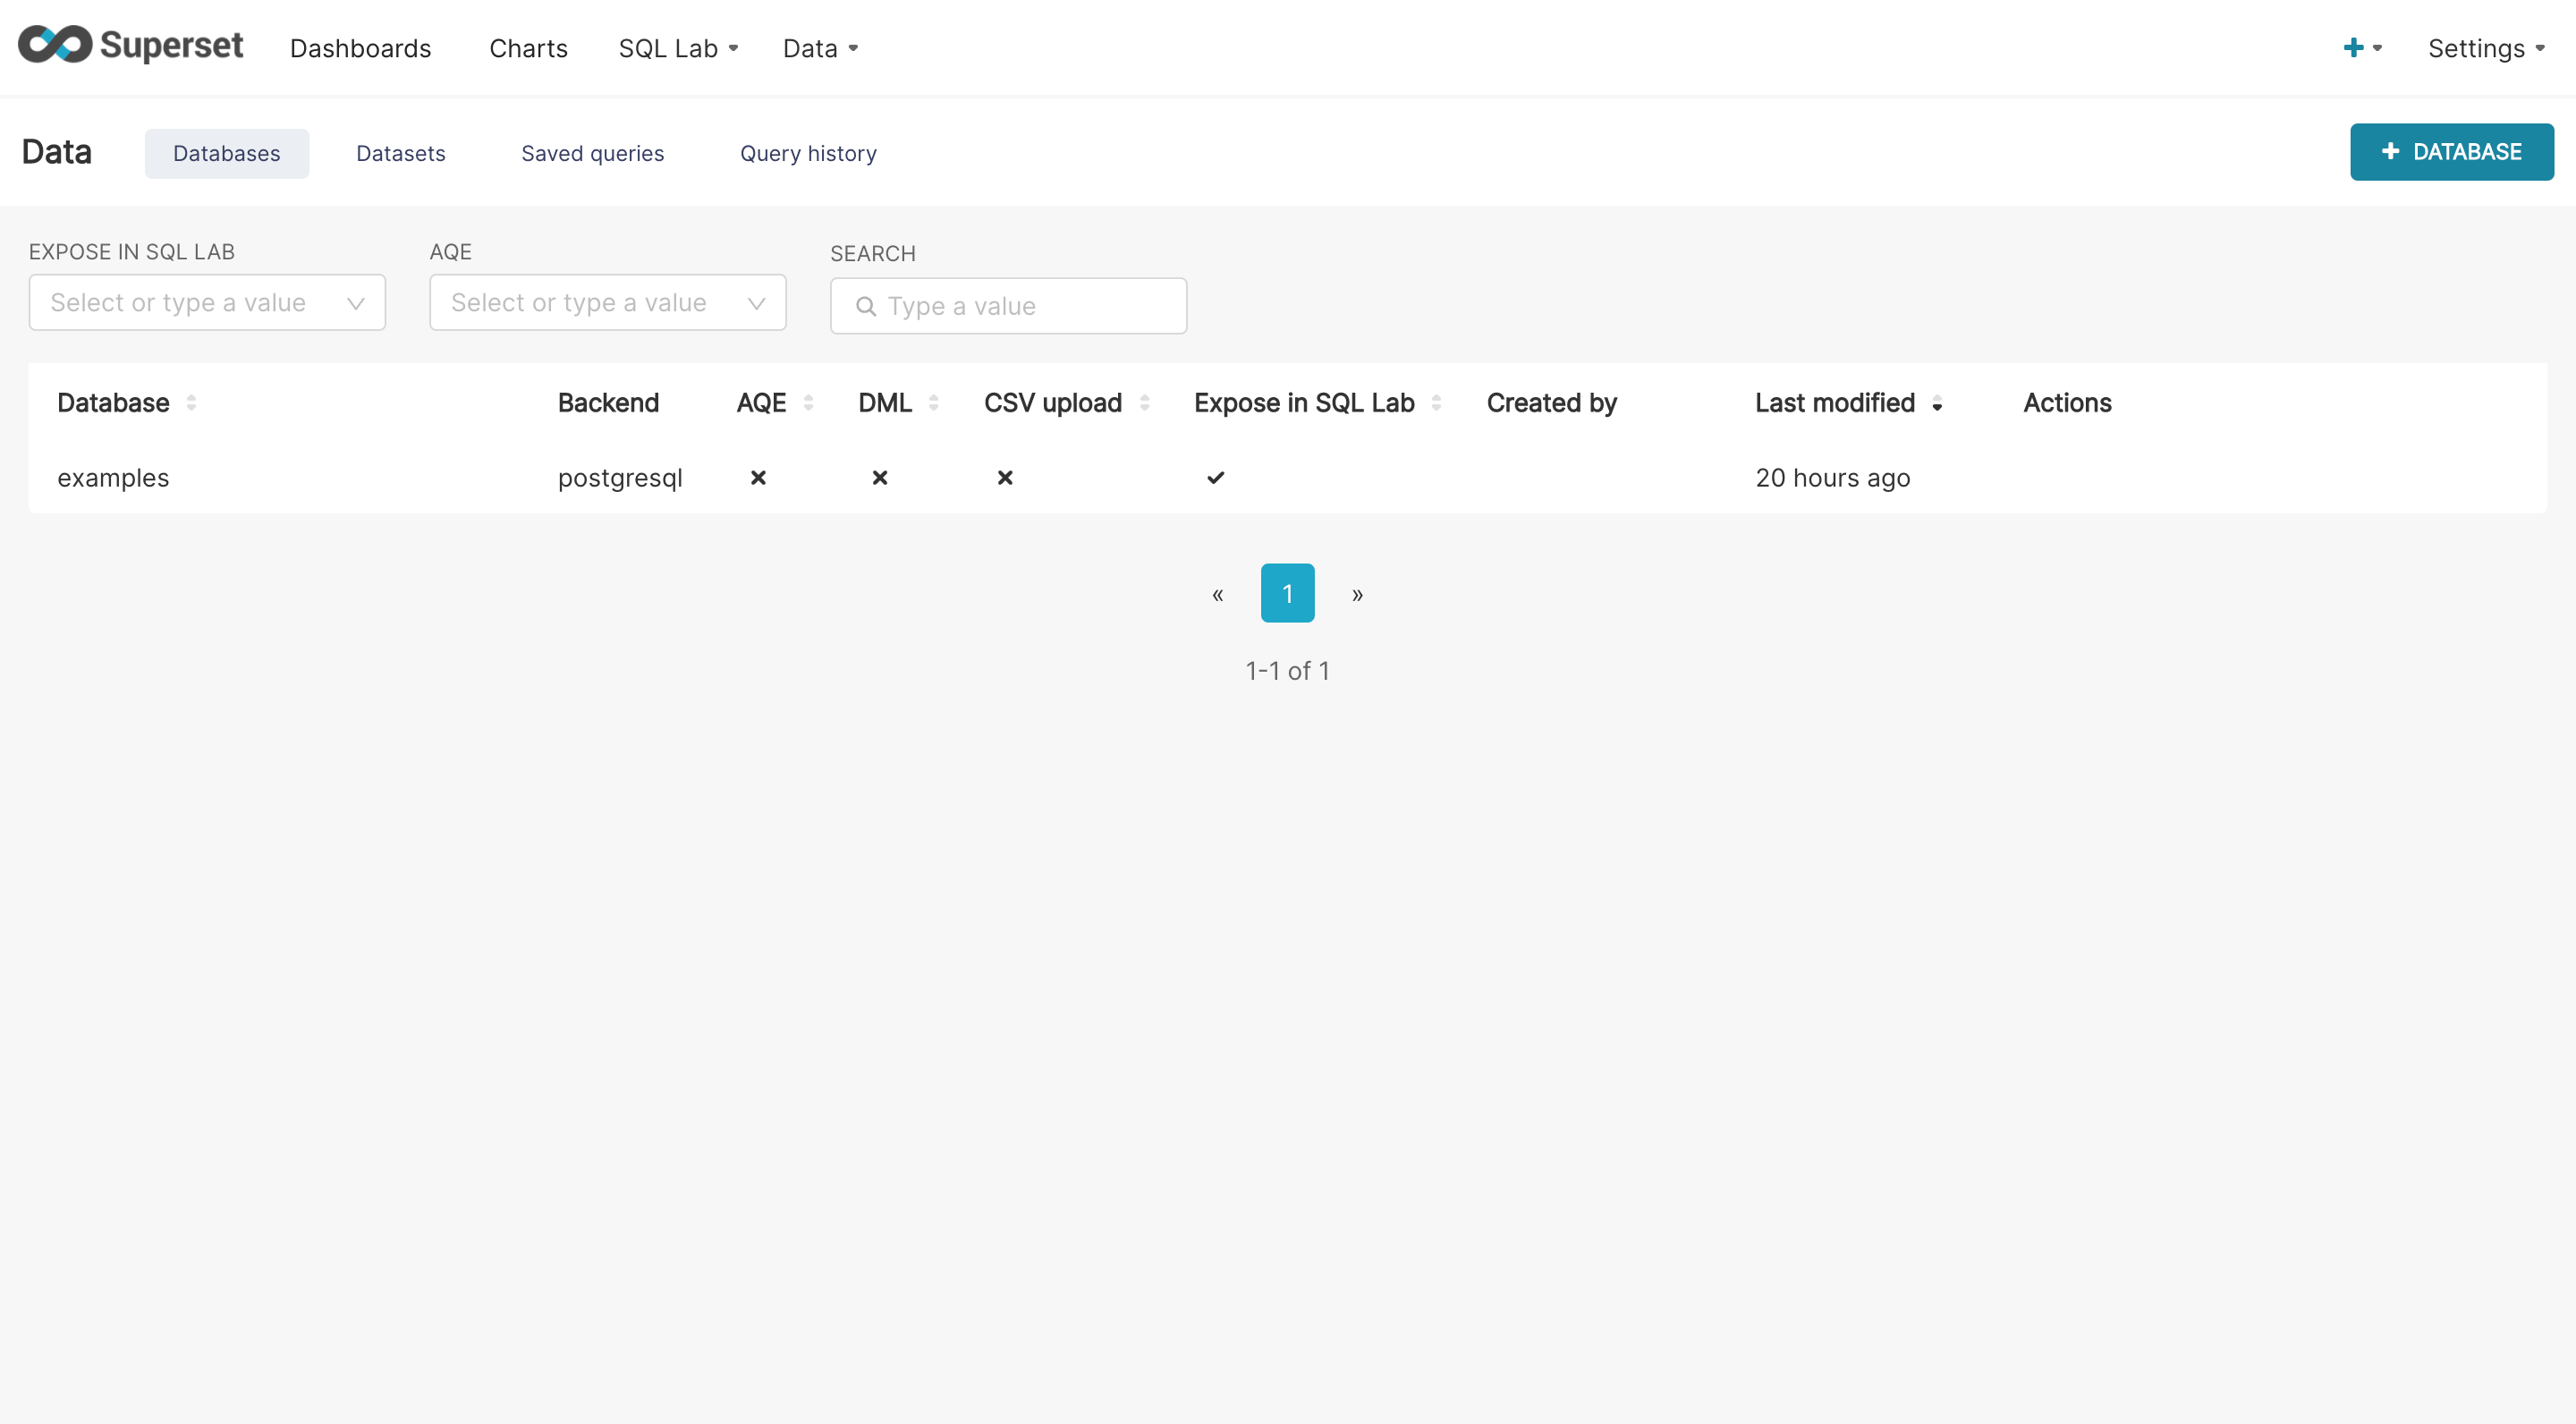Sort by CSV upload column icon
The image size is (2576, 1424).
1144,403
